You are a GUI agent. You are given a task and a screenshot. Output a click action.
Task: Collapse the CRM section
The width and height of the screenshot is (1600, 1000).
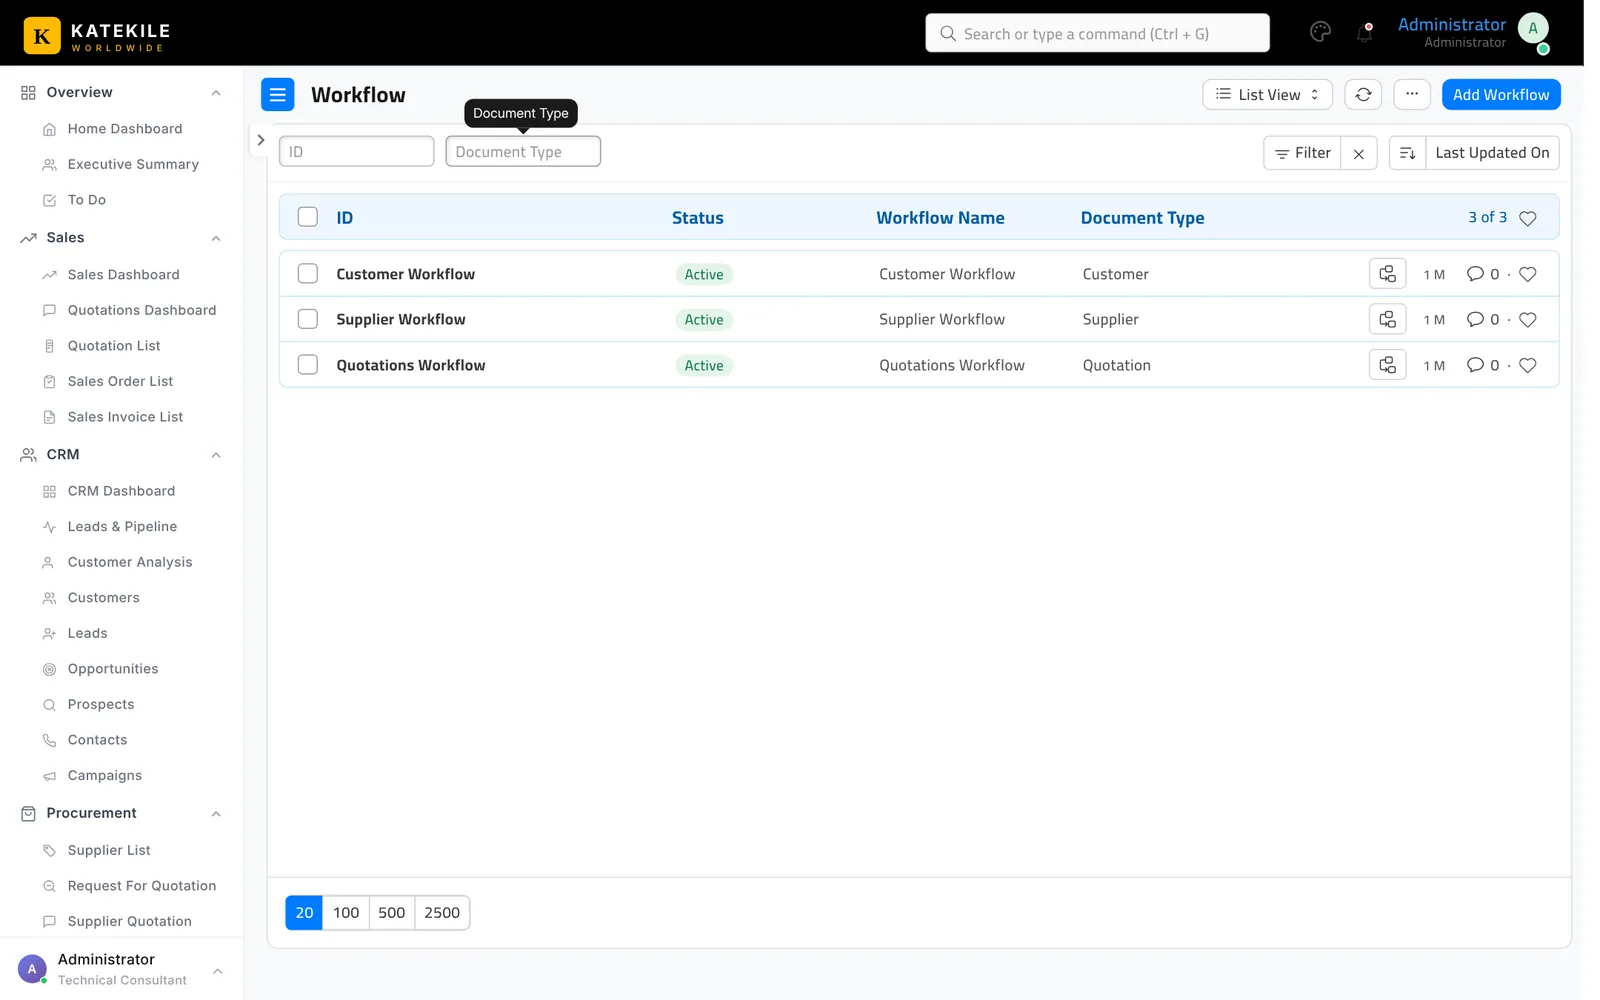216,455
